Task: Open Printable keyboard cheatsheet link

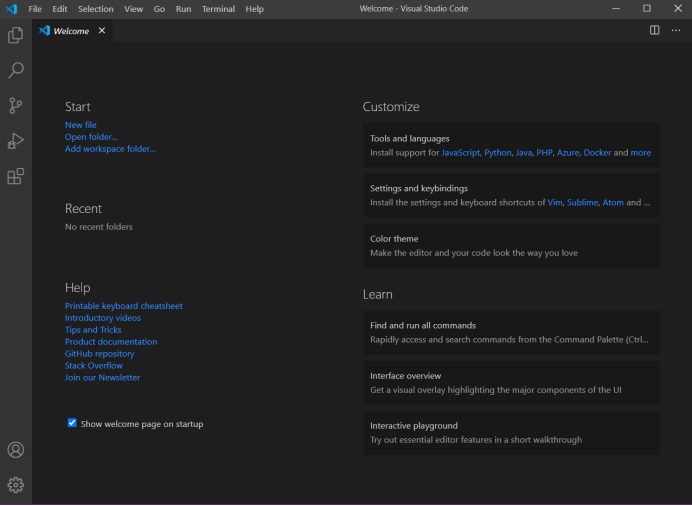Action: (124, 306)
